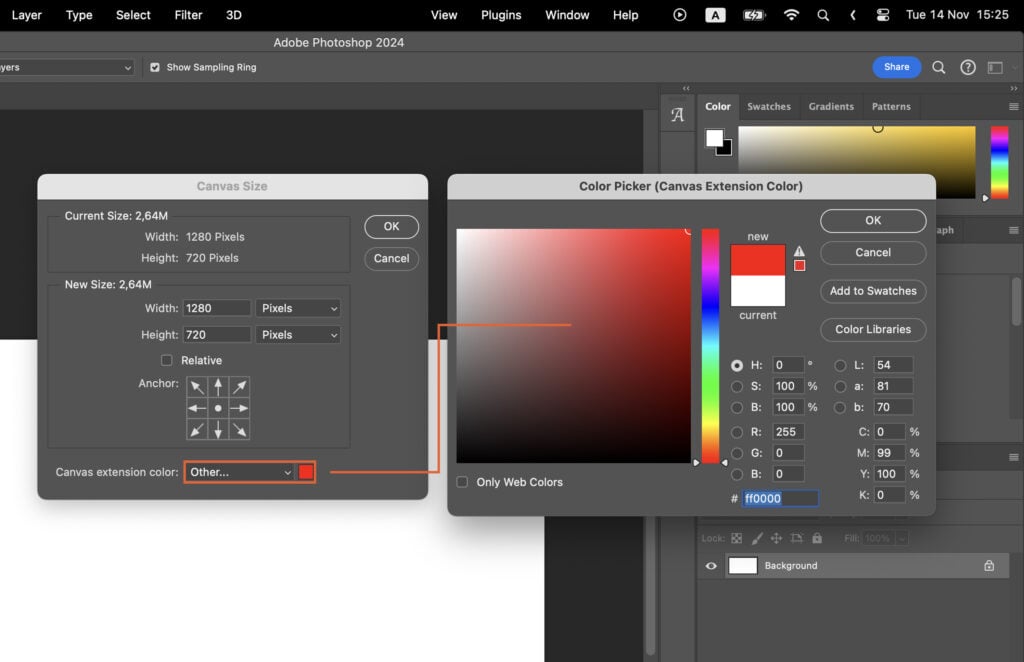Screen dimensions: 1024x662
Task: Select the lock all padlock icon
Action: point(818,538)
